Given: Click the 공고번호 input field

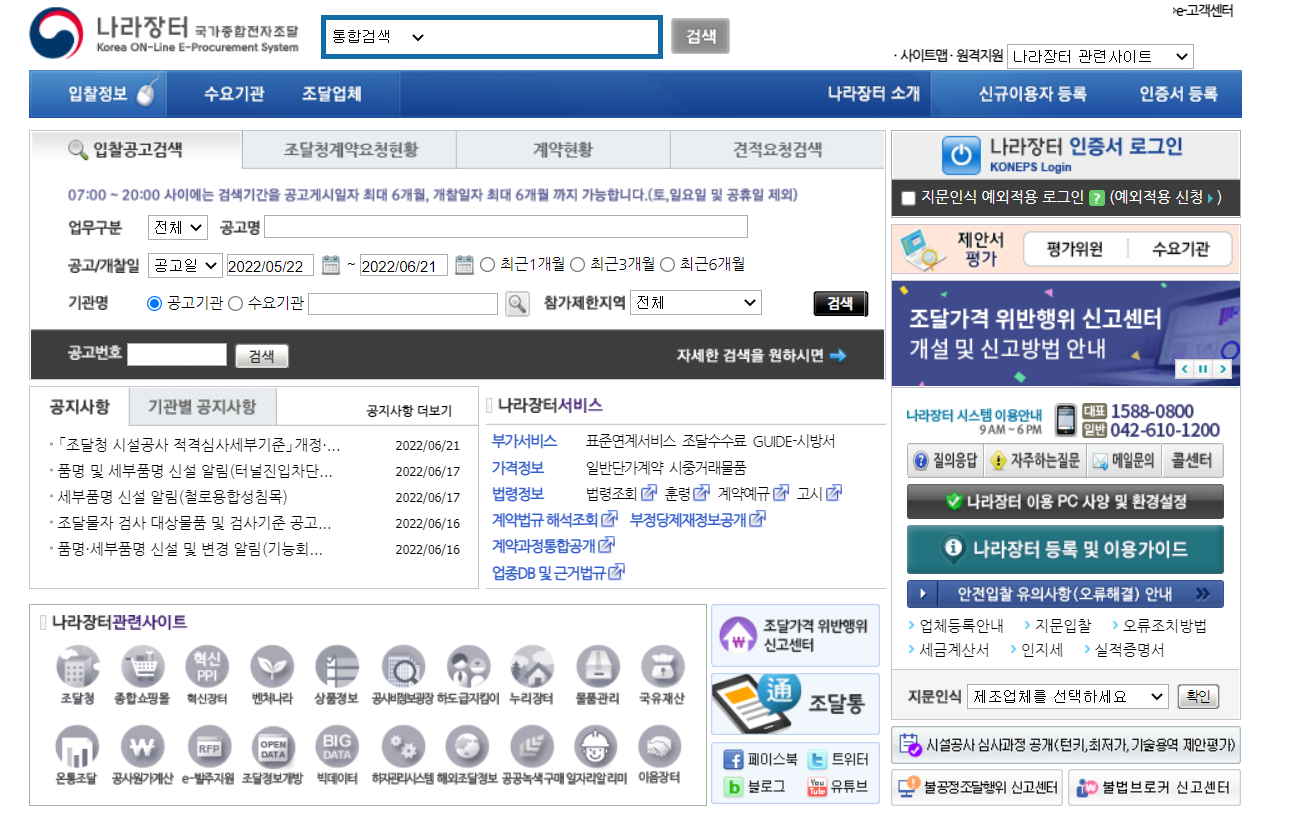Looking at the screenshot, I should tap(177, 355).
